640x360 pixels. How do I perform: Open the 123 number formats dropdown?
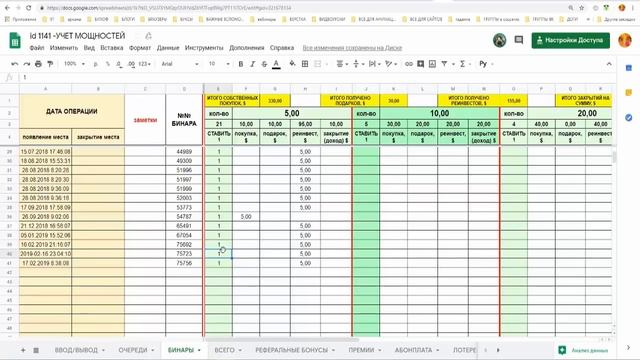[x=144, y=64]
